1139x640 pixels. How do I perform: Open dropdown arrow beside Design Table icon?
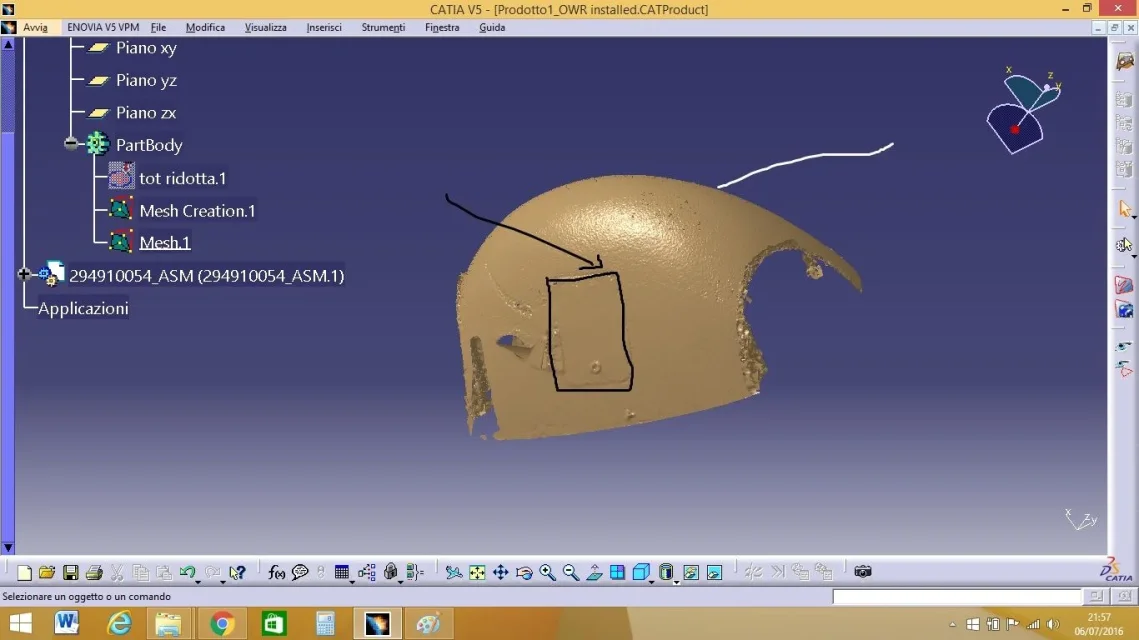click(352, 581)
